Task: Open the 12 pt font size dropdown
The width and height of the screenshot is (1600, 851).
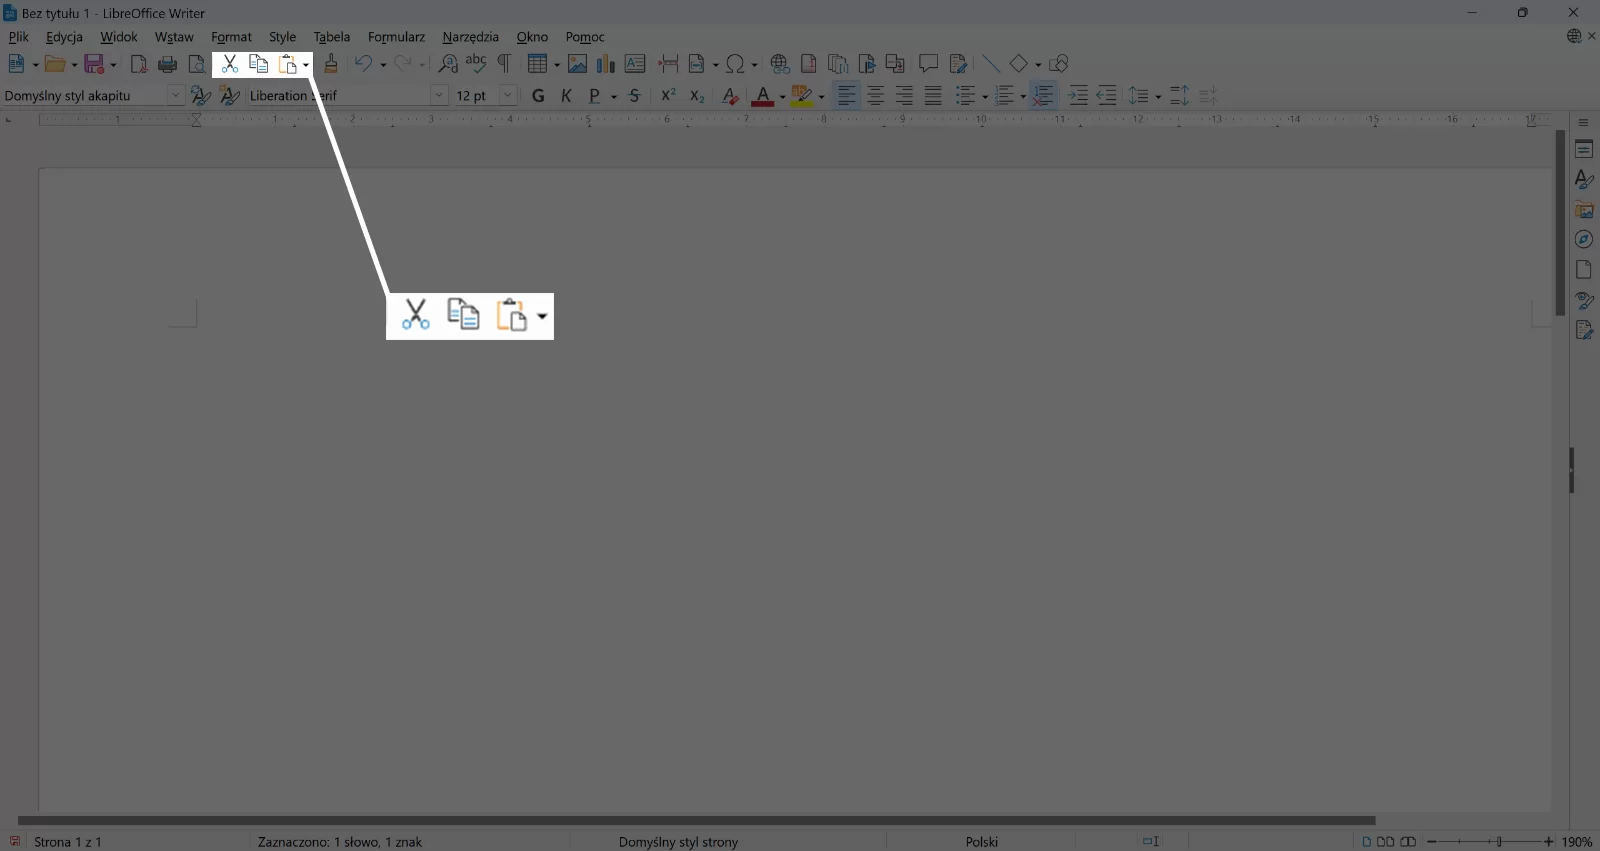Action: 507,96
